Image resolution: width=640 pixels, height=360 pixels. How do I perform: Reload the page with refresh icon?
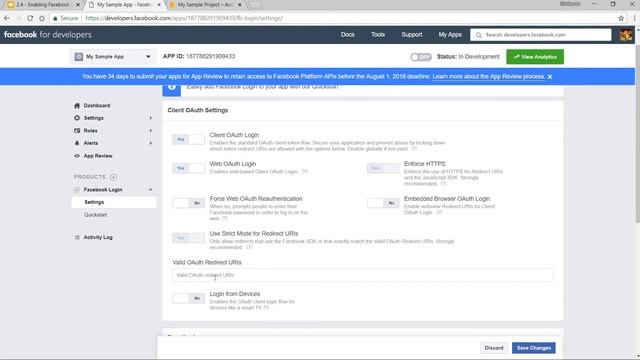pos(30,18)
